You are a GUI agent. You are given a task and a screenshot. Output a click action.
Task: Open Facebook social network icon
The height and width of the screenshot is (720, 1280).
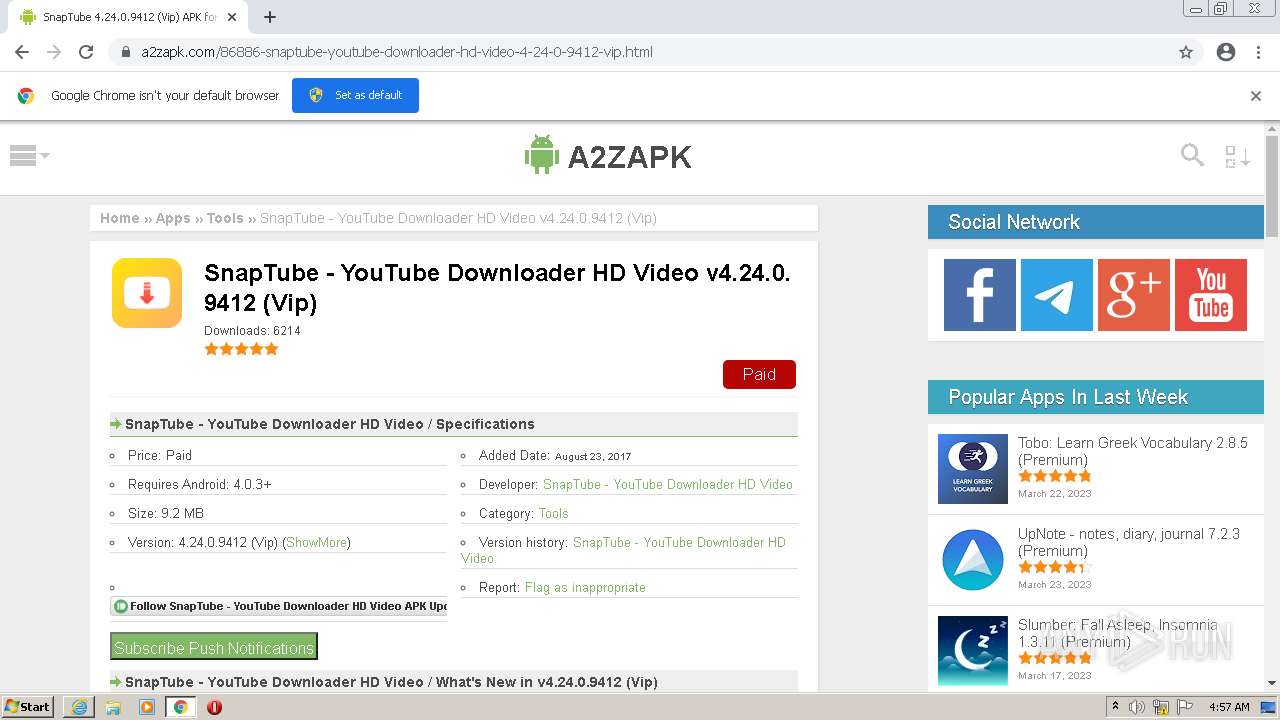979,295
